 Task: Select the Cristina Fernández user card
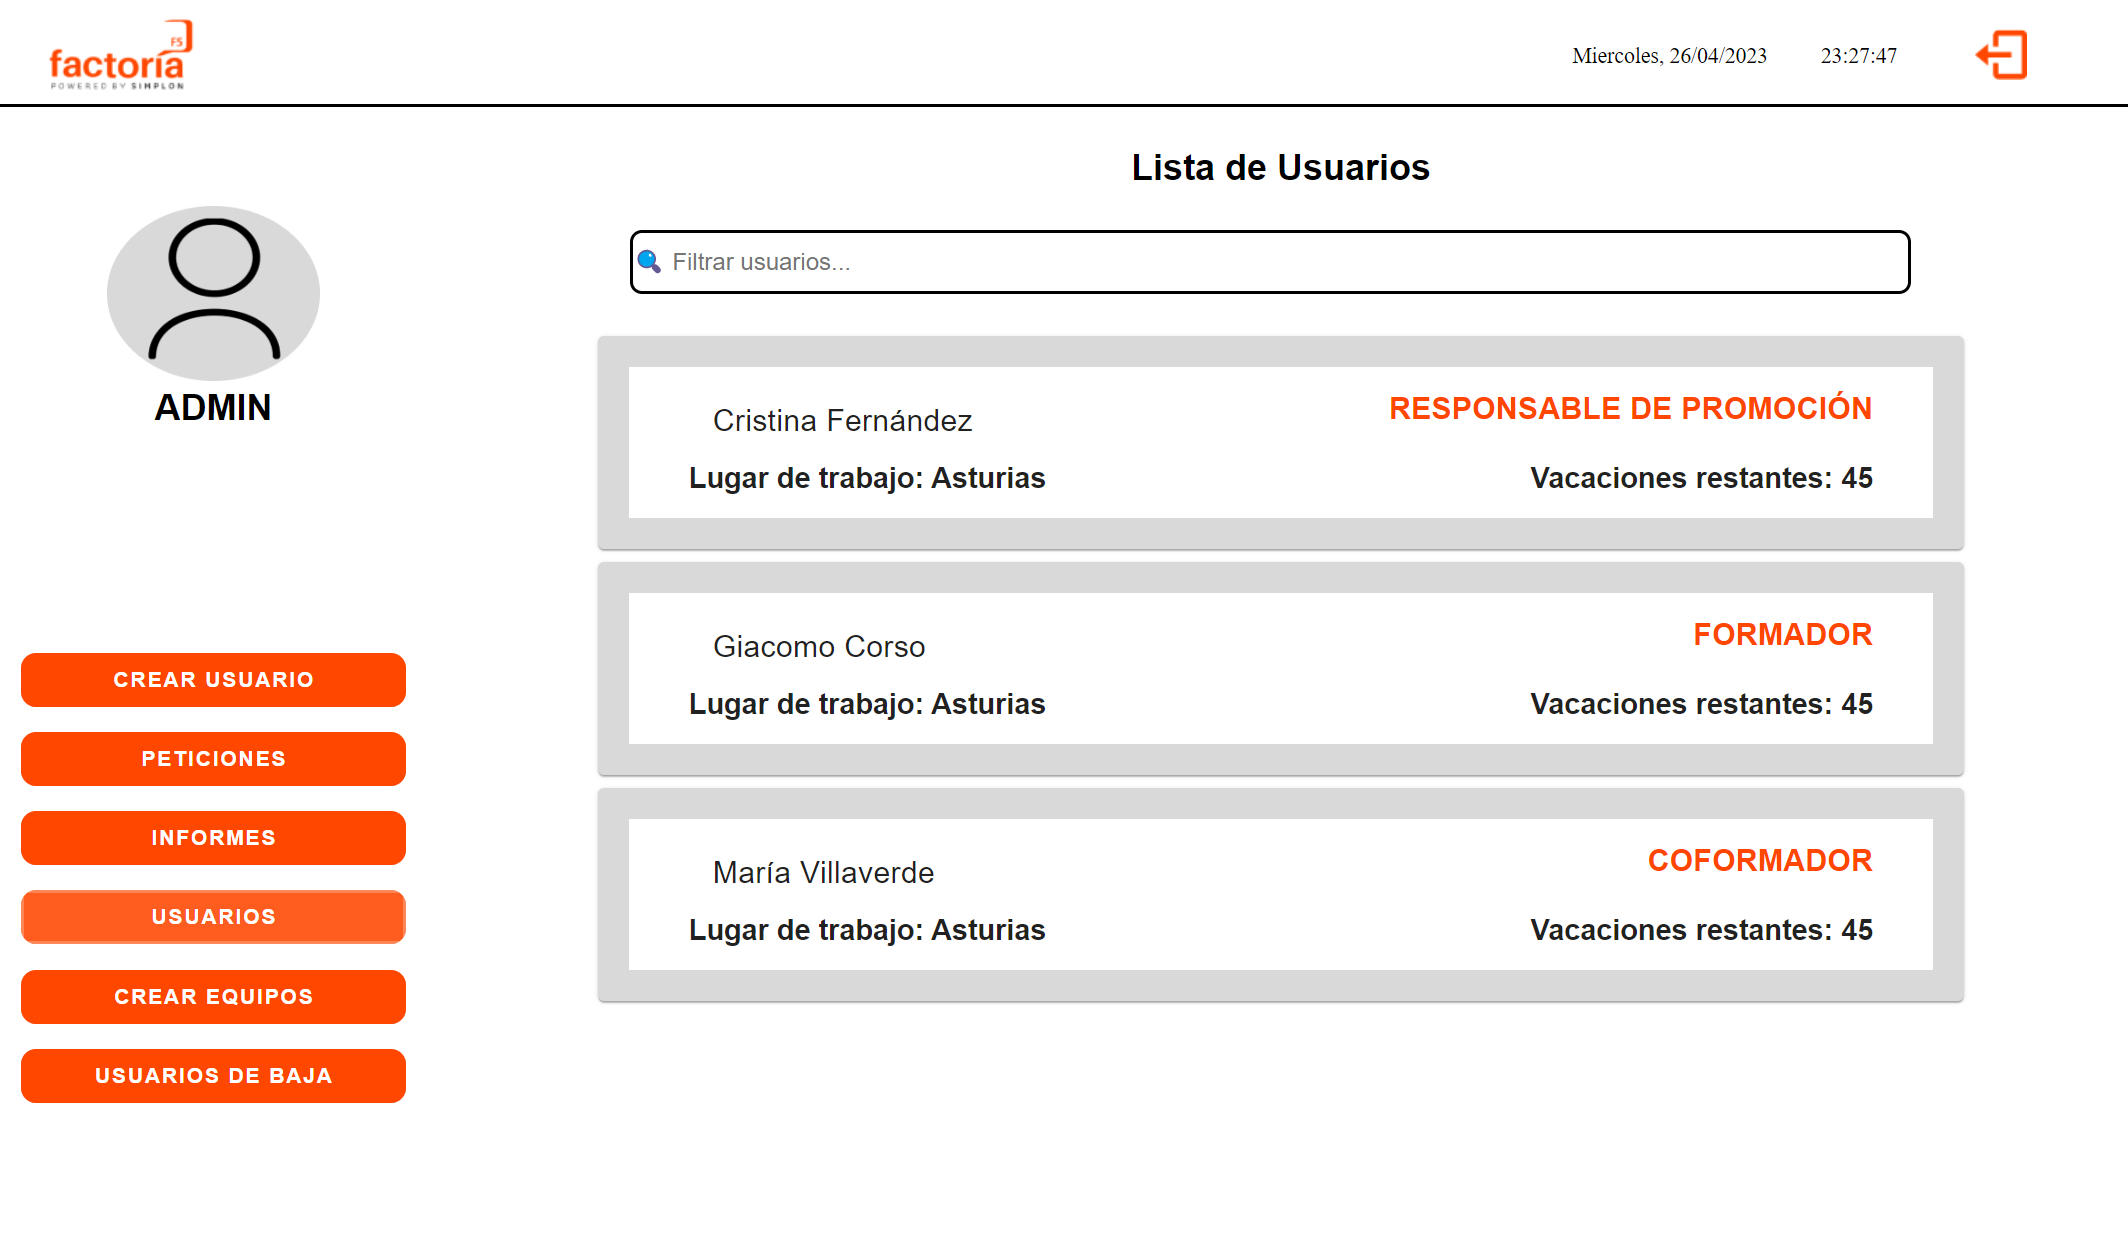coord(1280,443)
